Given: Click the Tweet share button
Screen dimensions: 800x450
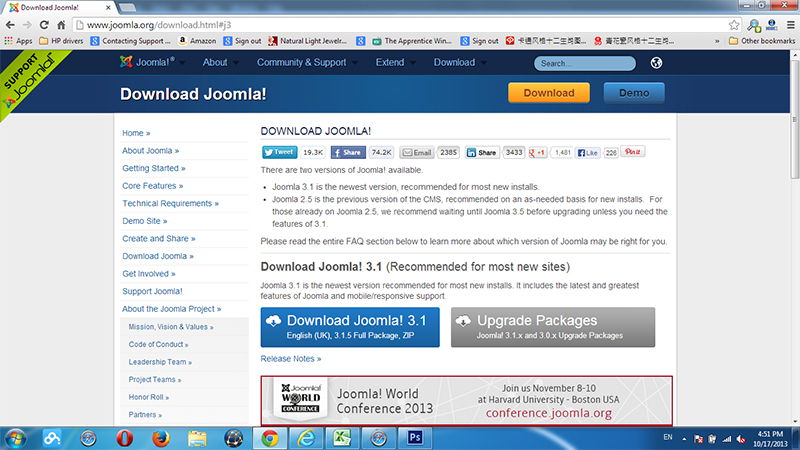Looking at the screenshot, I should click(x=279, y=152).
